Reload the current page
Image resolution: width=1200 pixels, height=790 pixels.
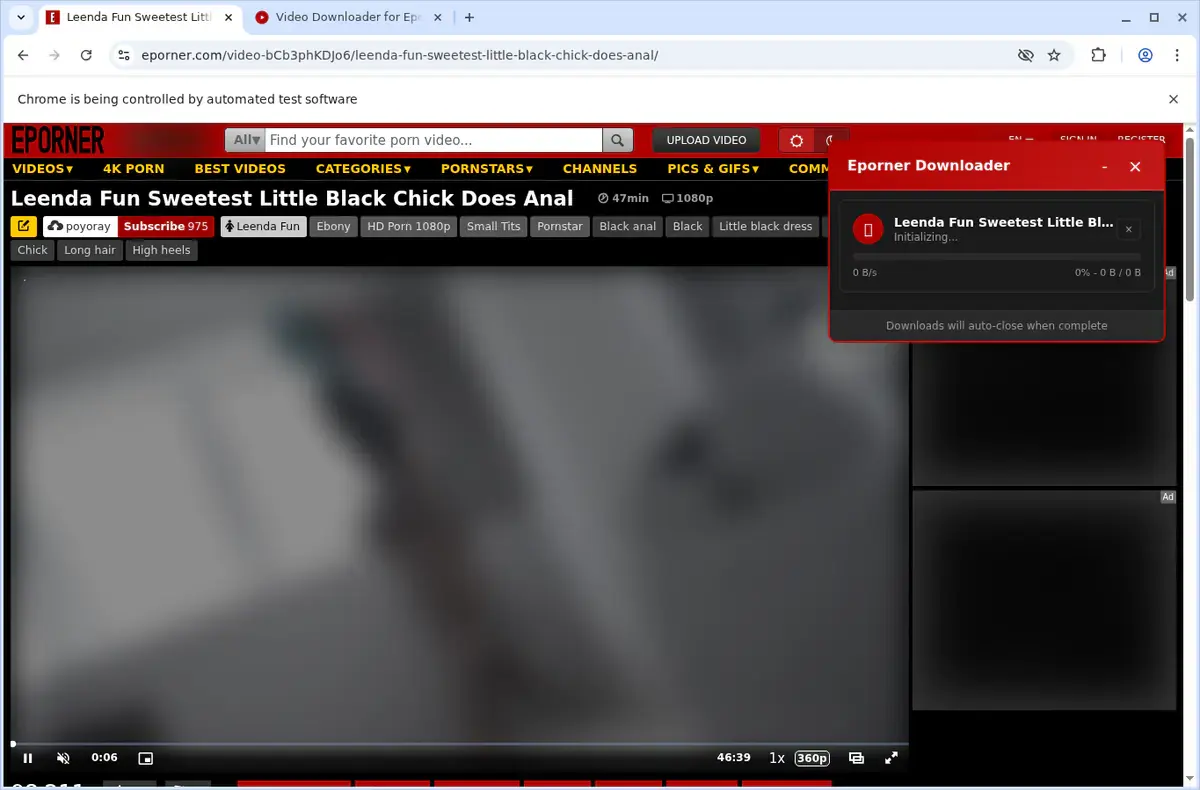pyautogui.click(x=86, y=56)
